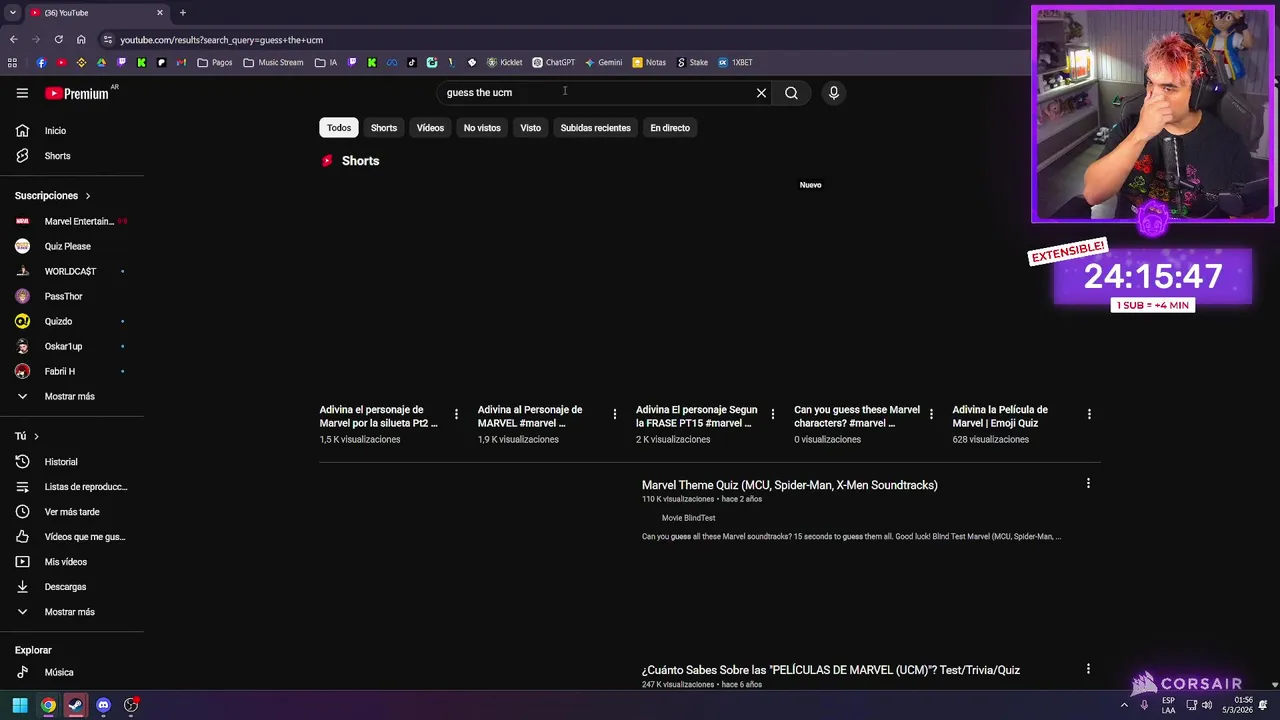
Task: Go back in browser history
Action: pyautogui.click(x=13, y=40)
